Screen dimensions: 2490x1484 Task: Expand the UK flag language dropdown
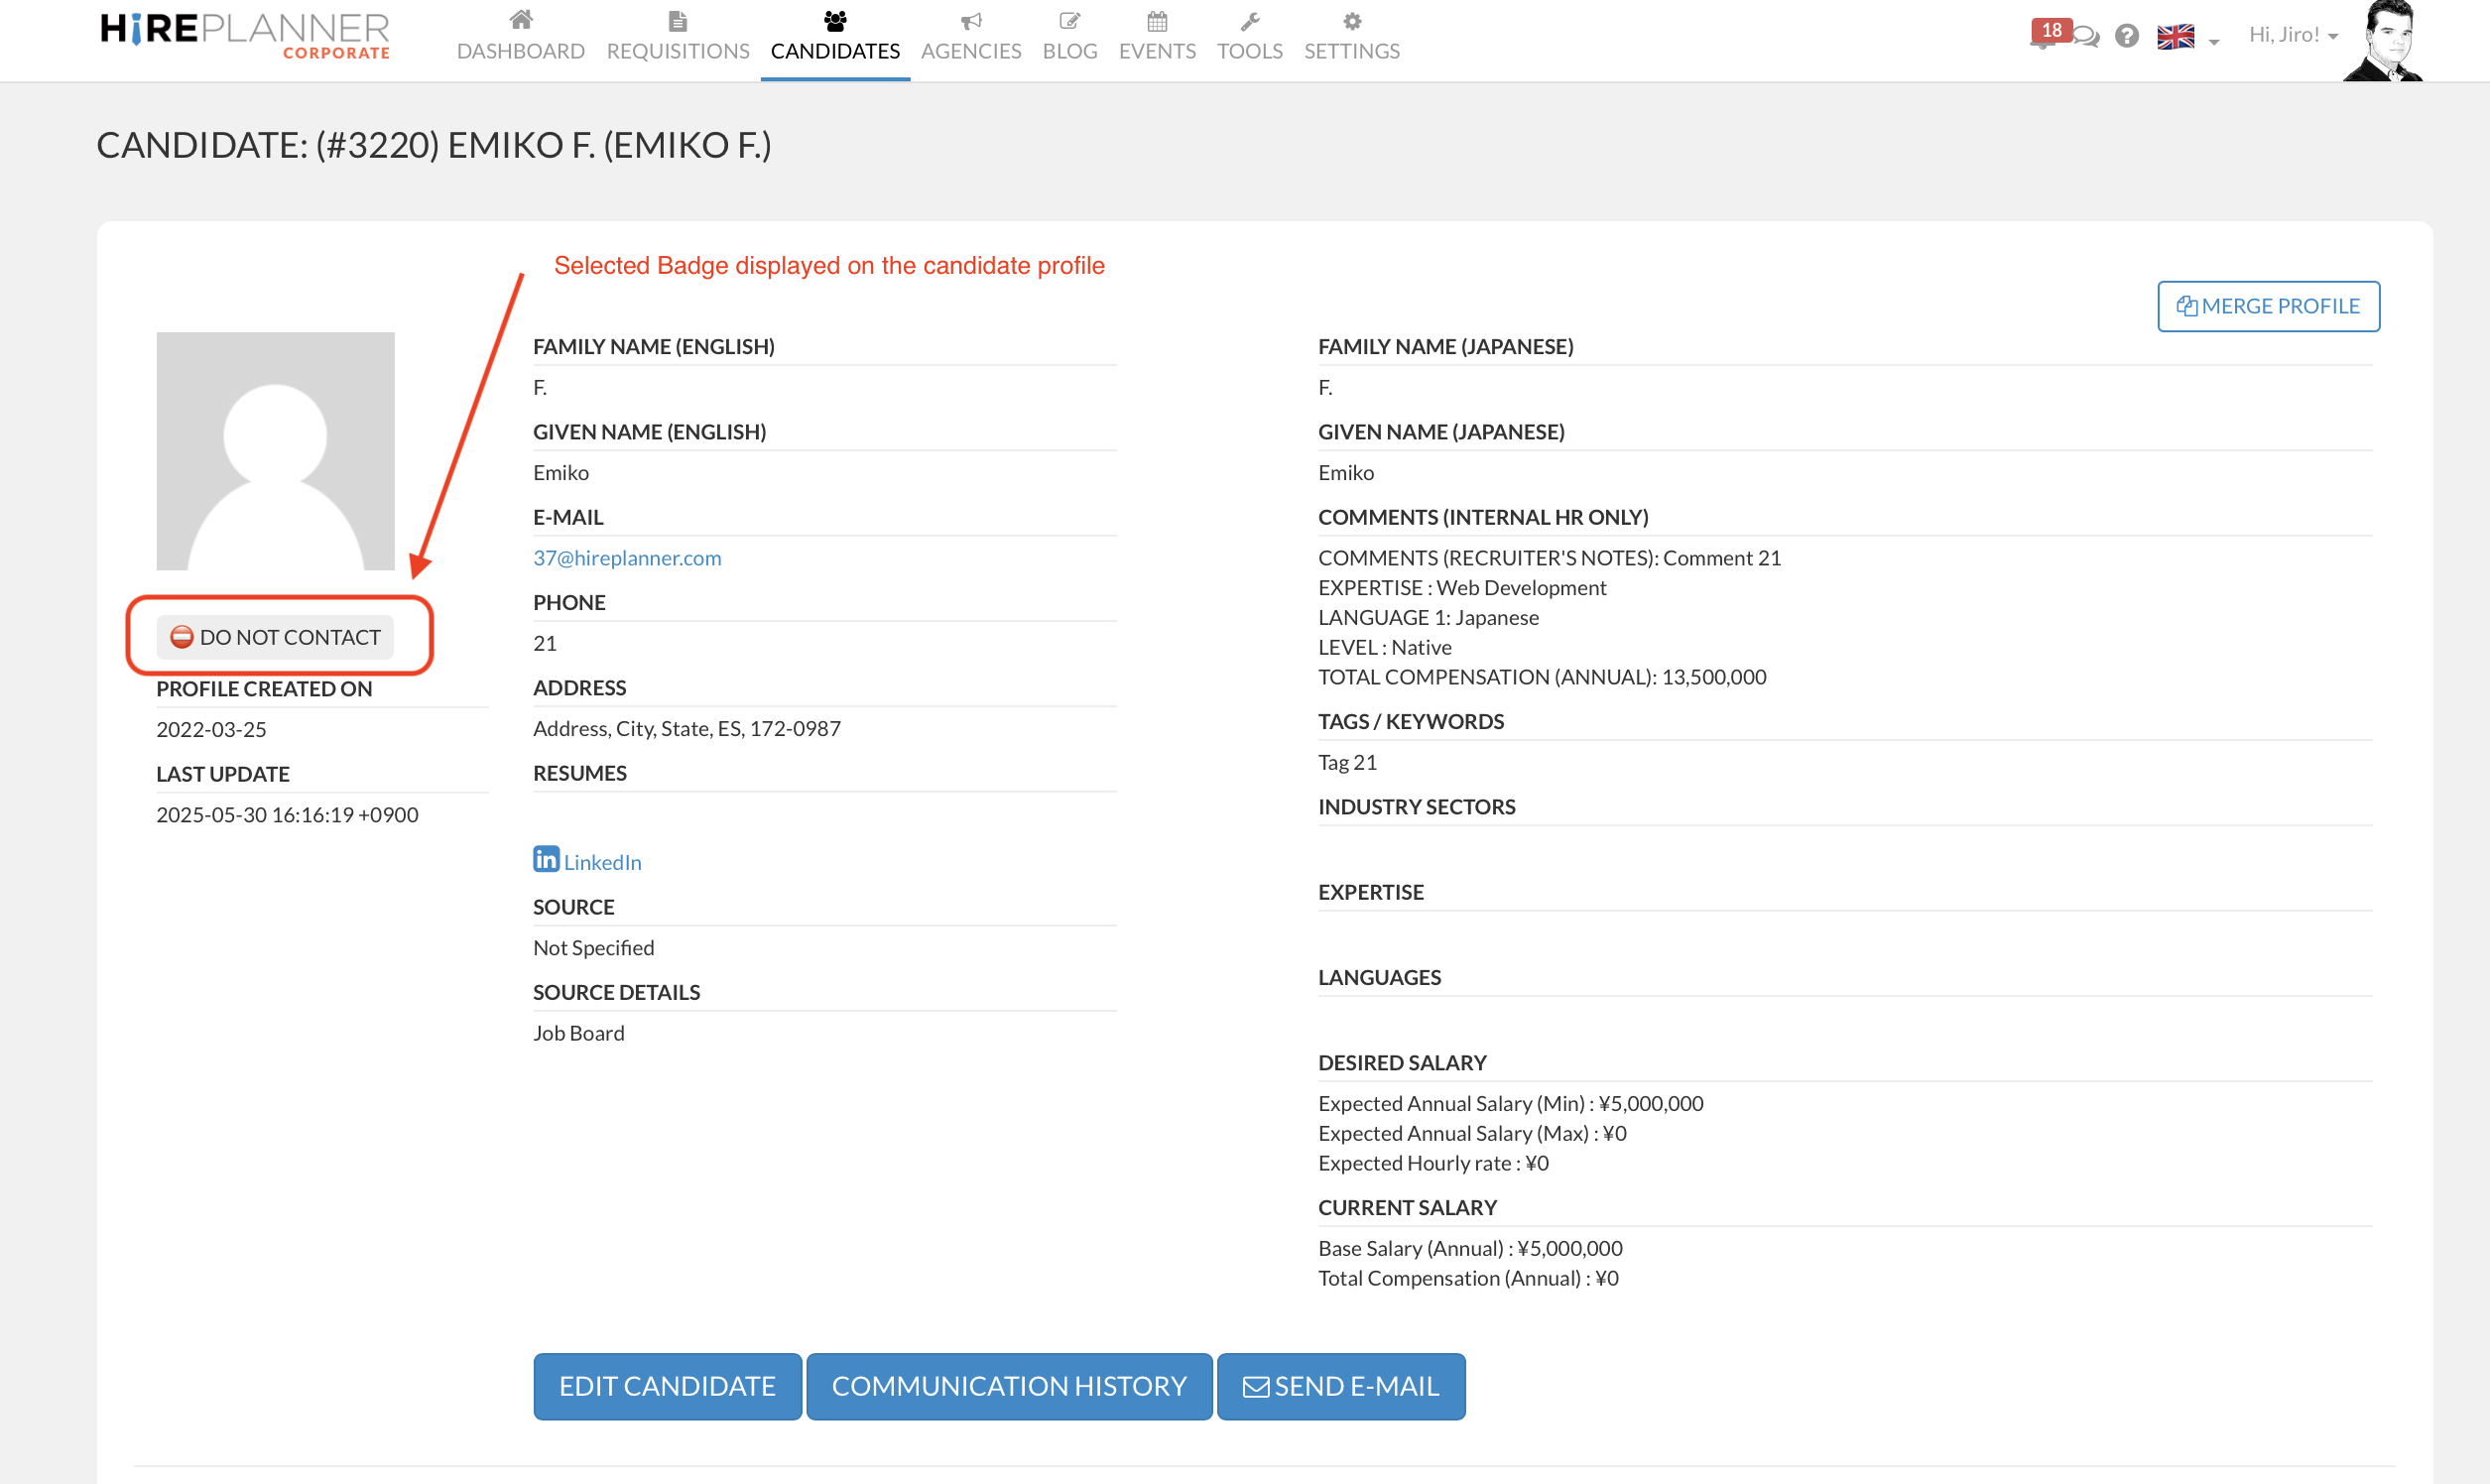(2187, 38)
